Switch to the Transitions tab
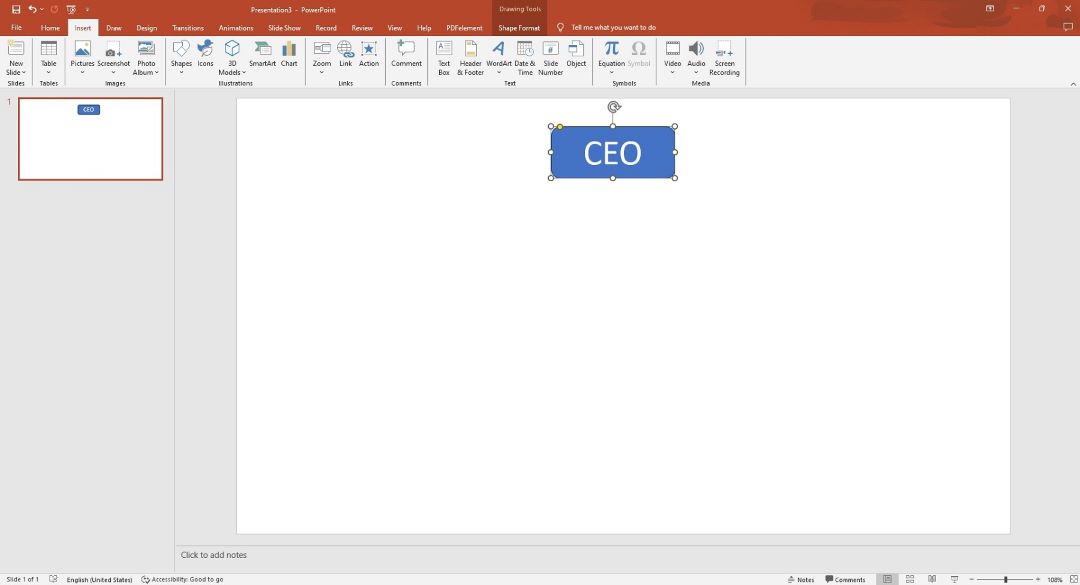Viewport: 1080px width, 585px height. pyautogui.click(x=187, y=28)
